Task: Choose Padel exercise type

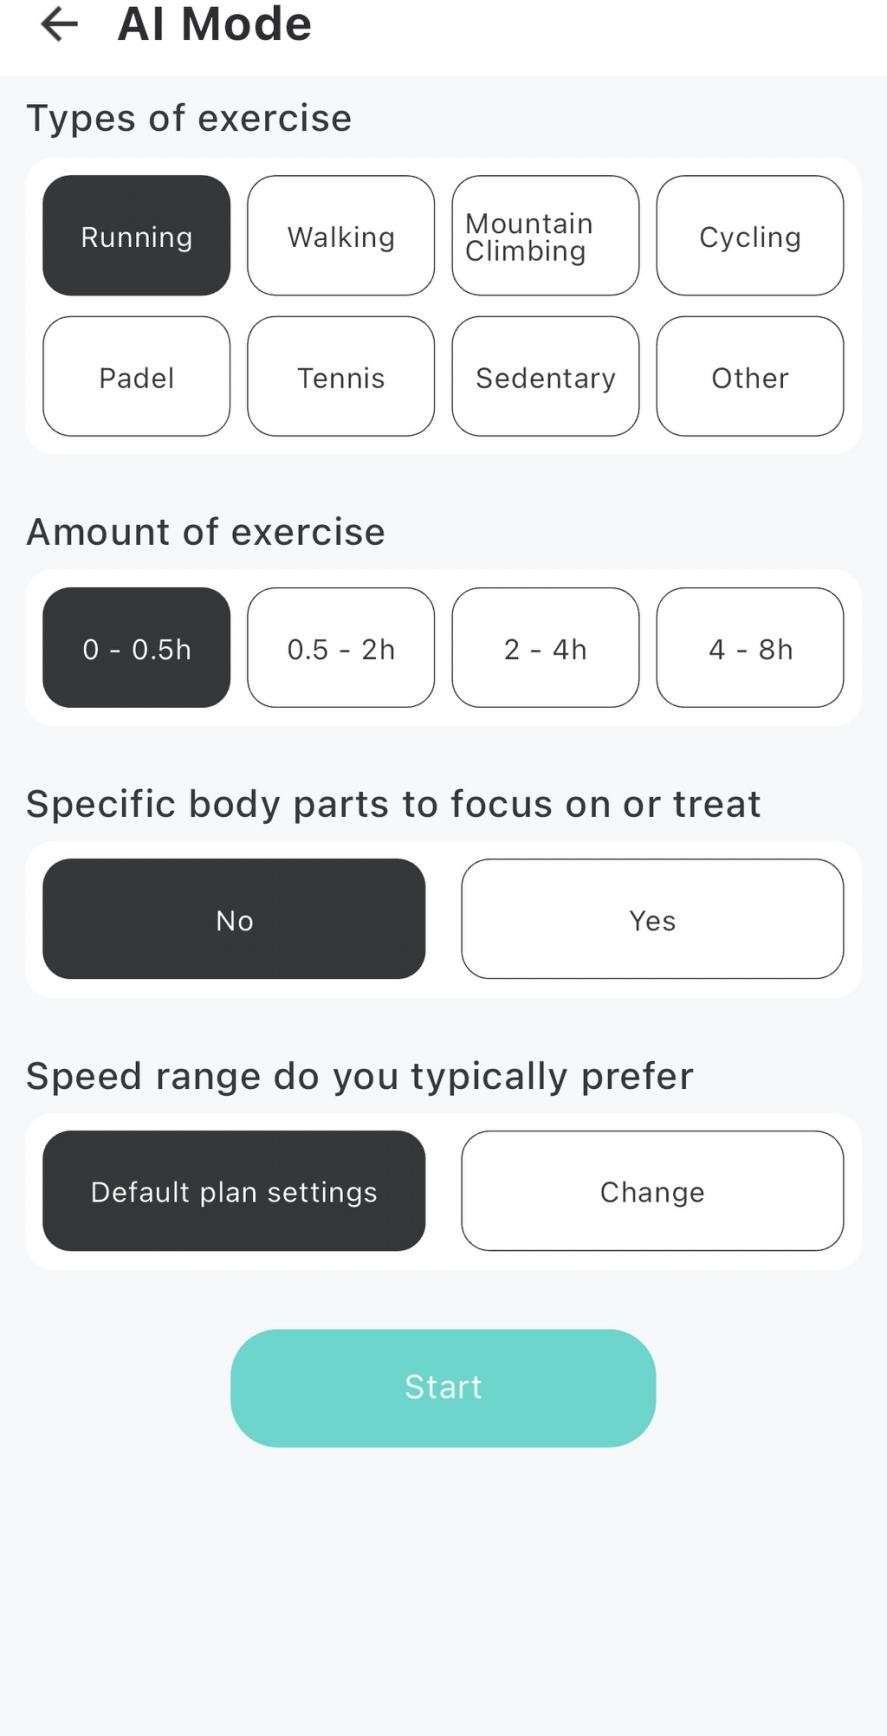Action: 136,377
